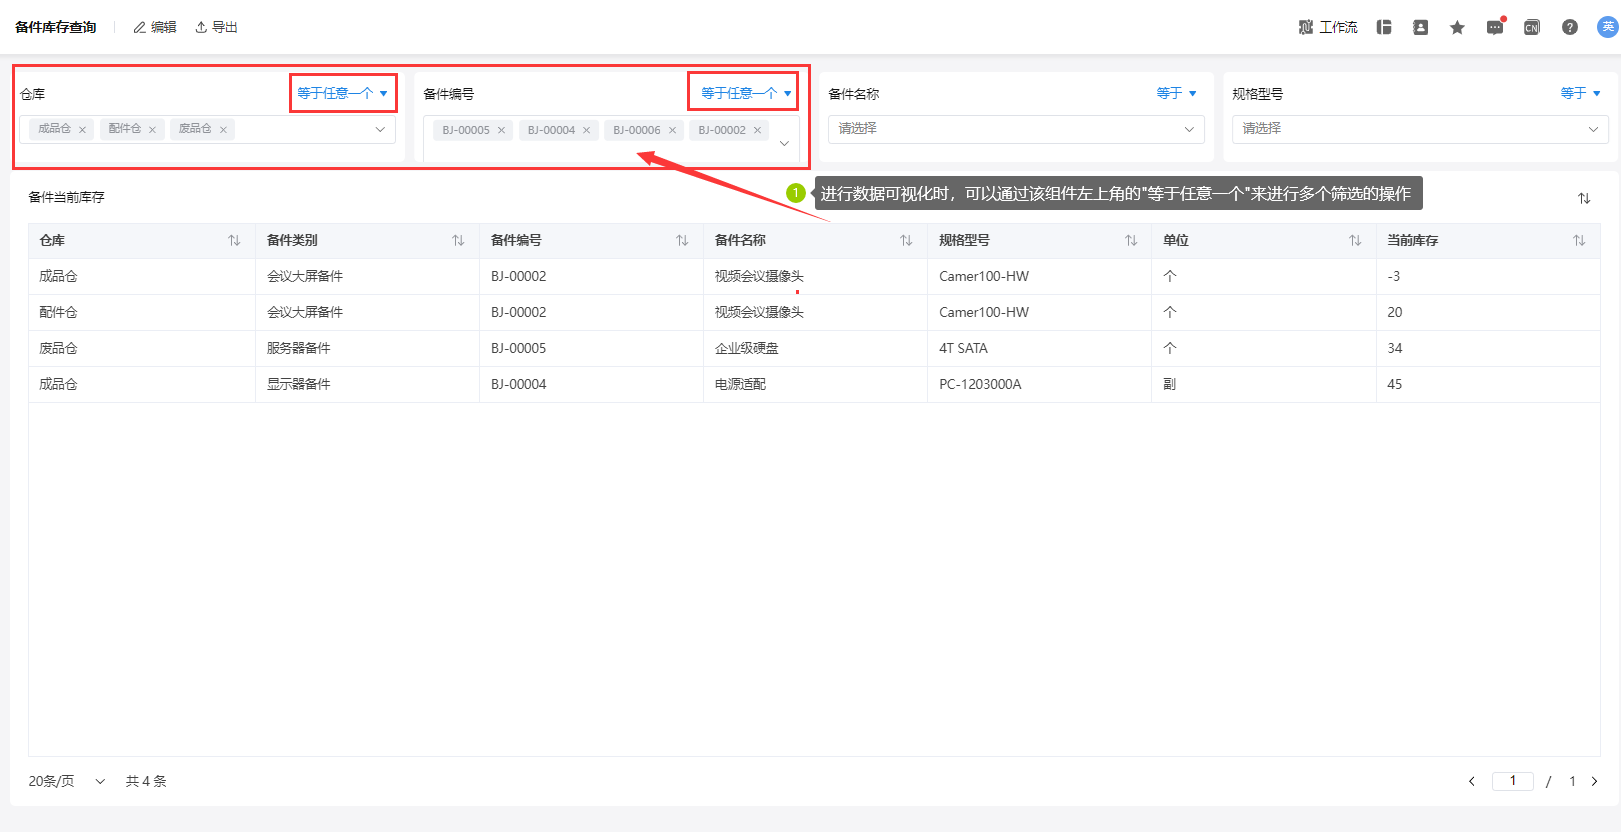This screenshot has height=832, width=1621.
Task: Open the help question mark icon
Action: 1570,27
